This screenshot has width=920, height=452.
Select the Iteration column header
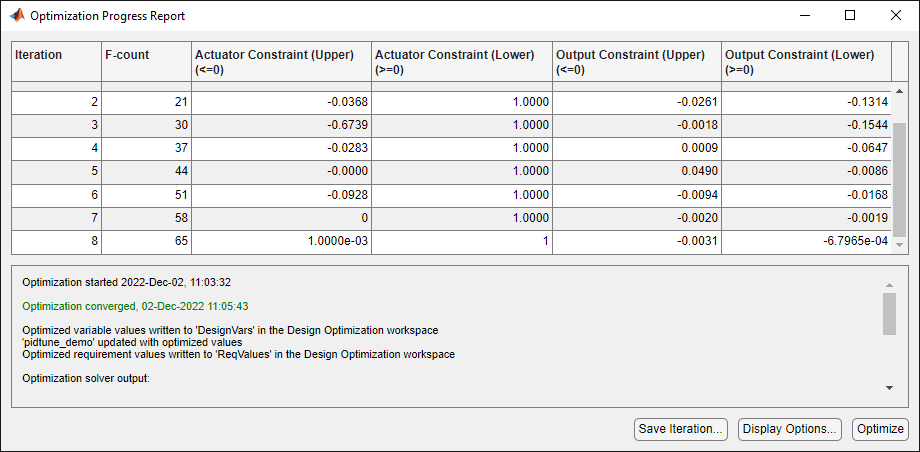pos(57,61)
